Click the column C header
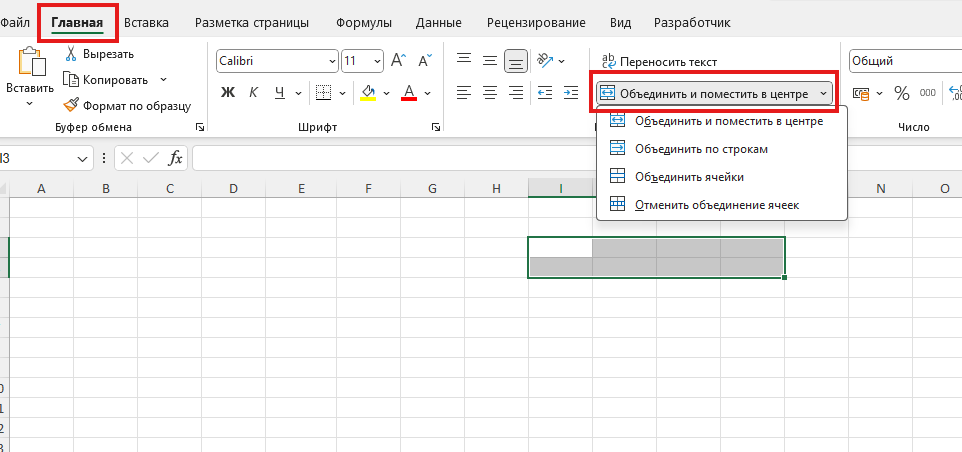This screenshot has width=962, height=452. (x=169, y=188)
